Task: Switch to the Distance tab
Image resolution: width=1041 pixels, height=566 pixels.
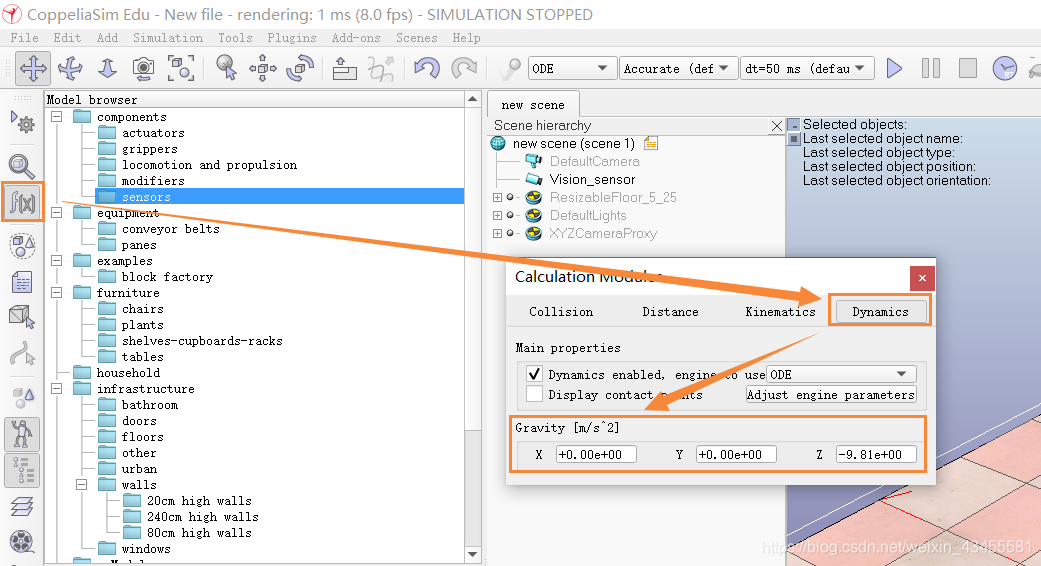Action: click(671, 312)
